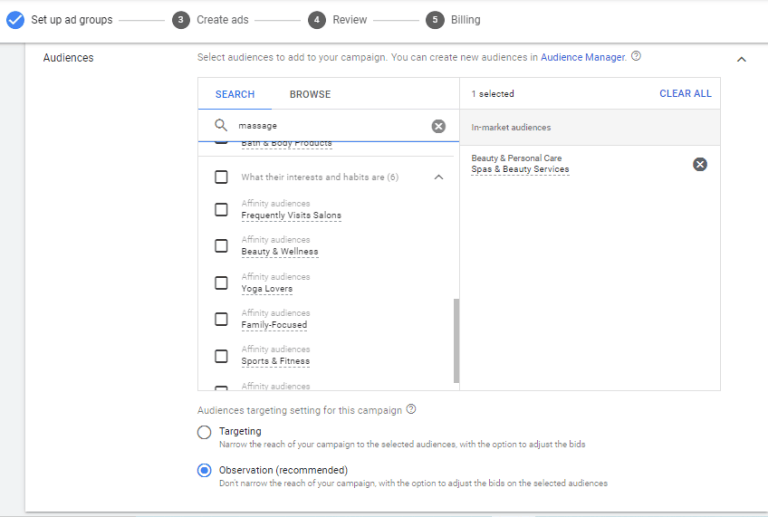
Task: Click the Billing step label
Action: (x=465, y=20)
